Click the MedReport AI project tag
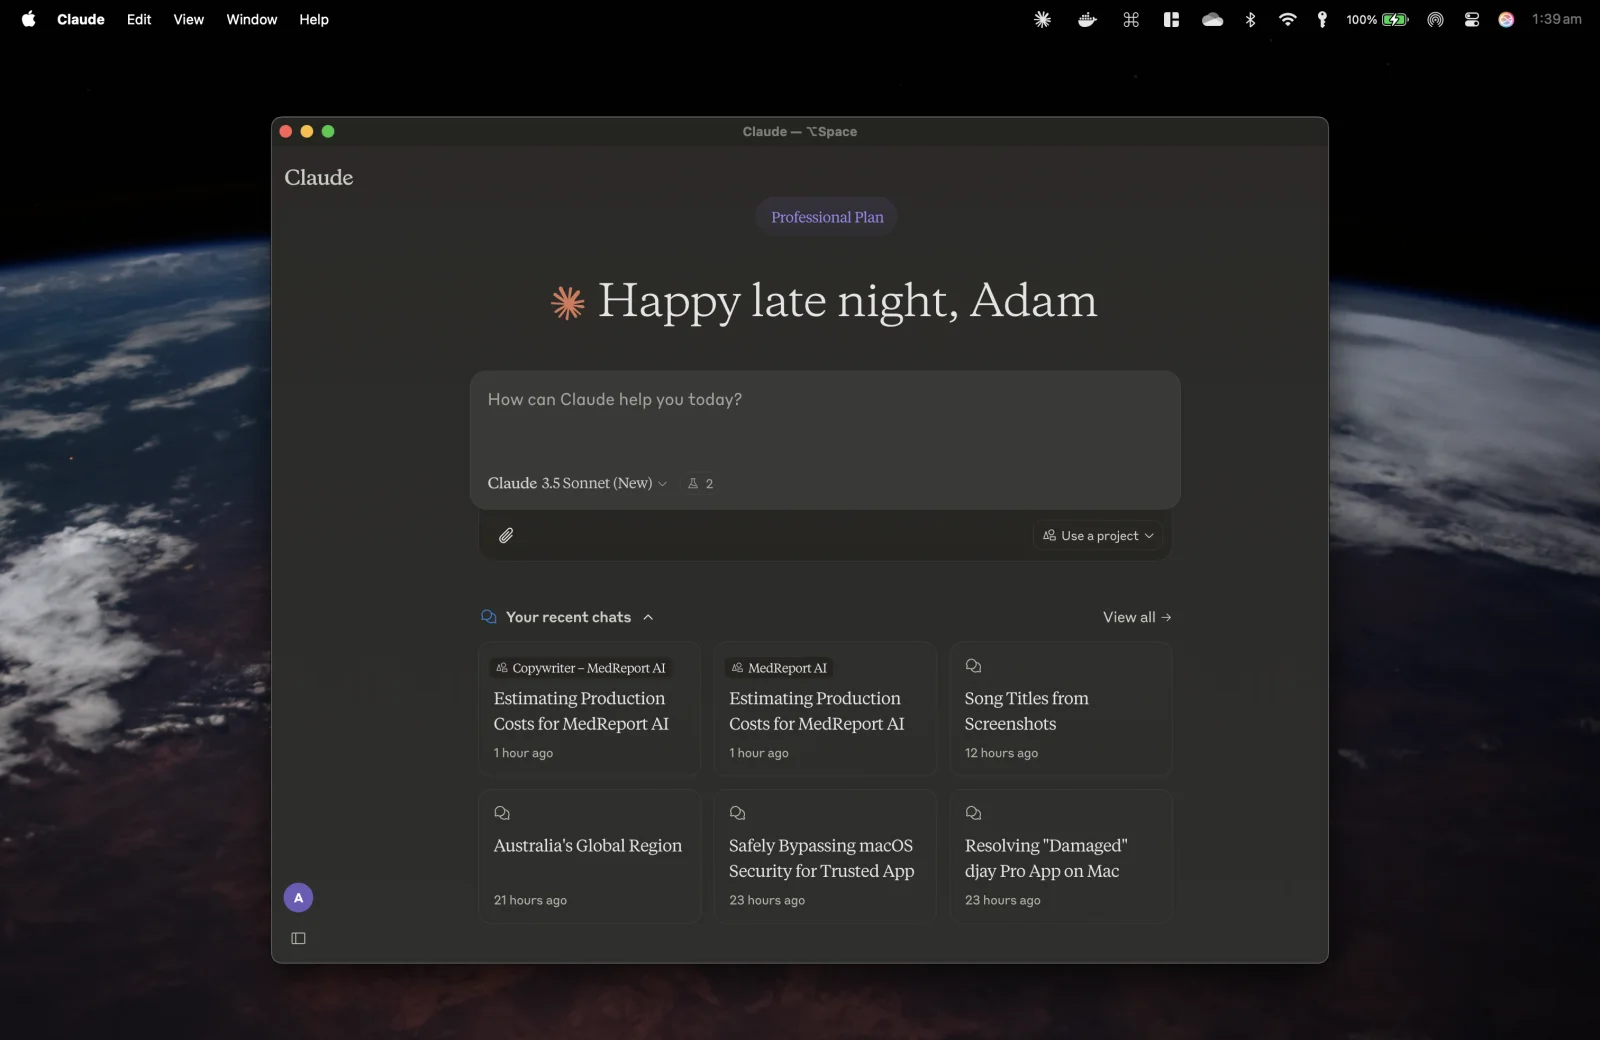Screen dimensions: 1600x1040 (x=779, y=668)
